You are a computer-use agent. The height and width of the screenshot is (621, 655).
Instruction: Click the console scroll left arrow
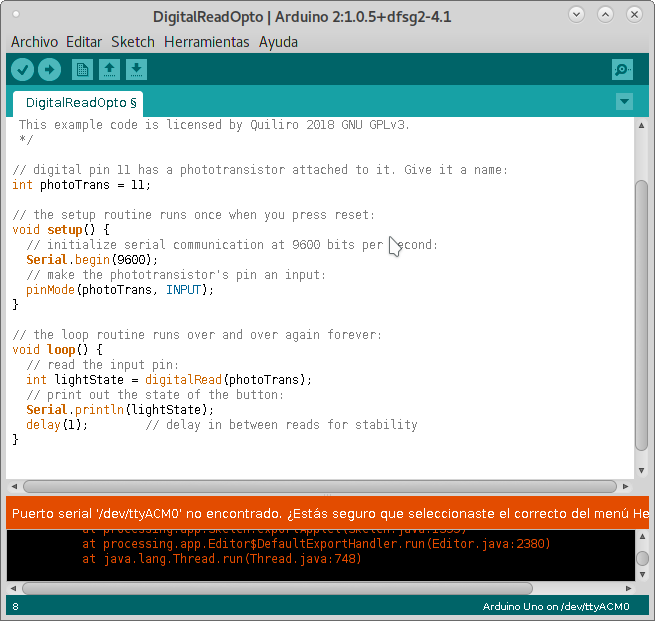coord(13,588)
